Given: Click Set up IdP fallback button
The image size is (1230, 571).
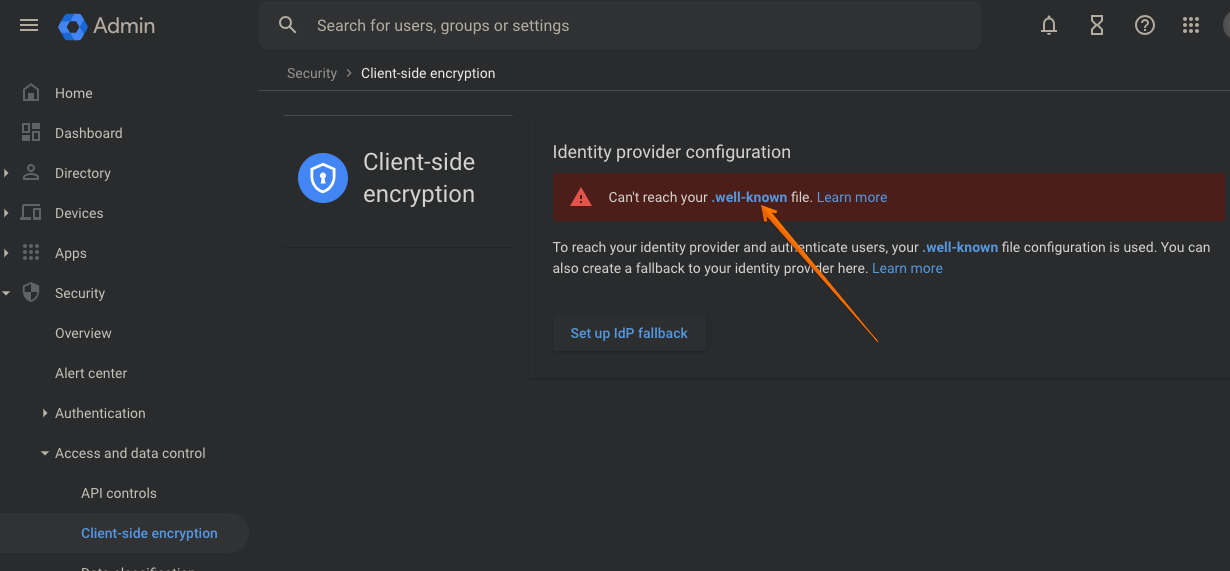Looking at the screenshot, I should pyautogui.click(x=629, y=333).
